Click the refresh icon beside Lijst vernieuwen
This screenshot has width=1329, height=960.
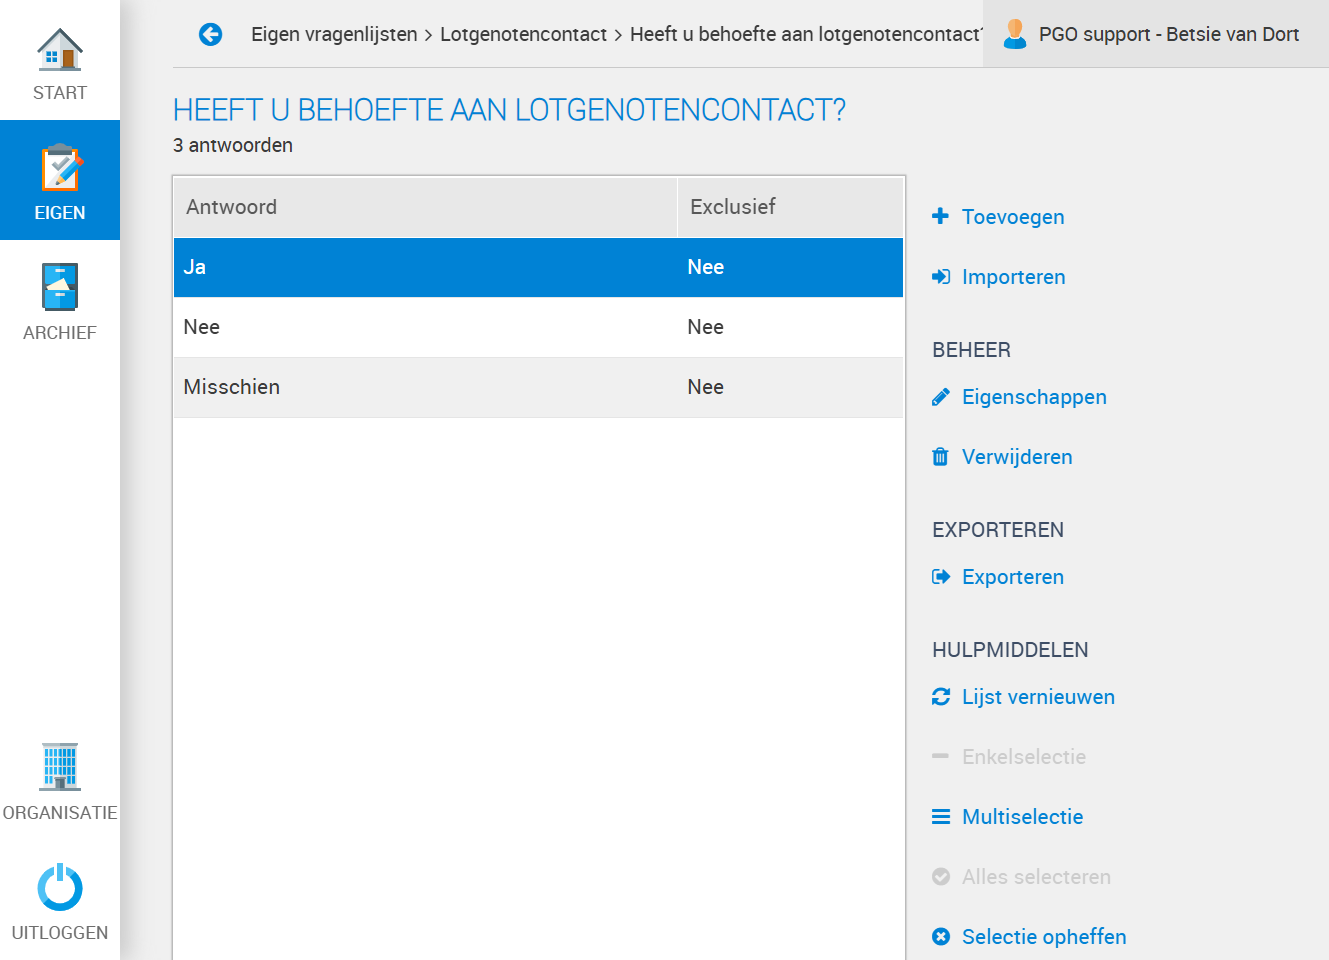click(941, 697)
